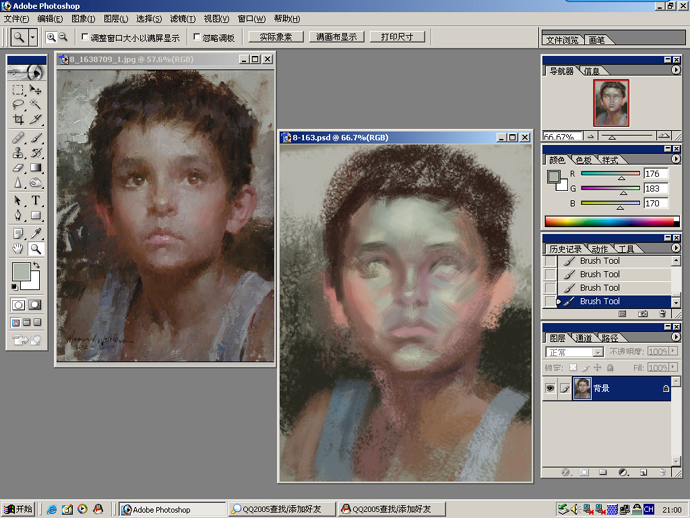Open 窗口(W) menu
690x518 pixels.
[252, 18]
